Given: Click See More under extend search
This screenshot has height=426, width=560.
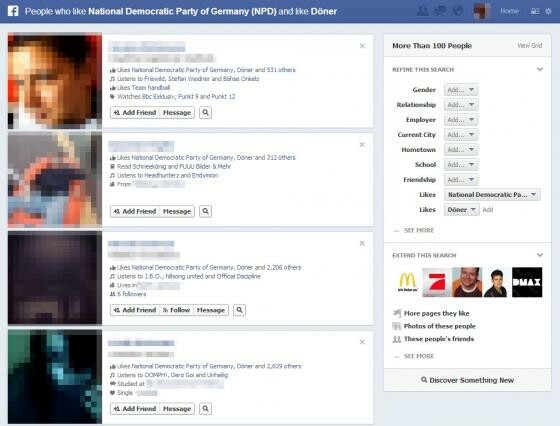Looking at the screenshot, I should (419, 356).
